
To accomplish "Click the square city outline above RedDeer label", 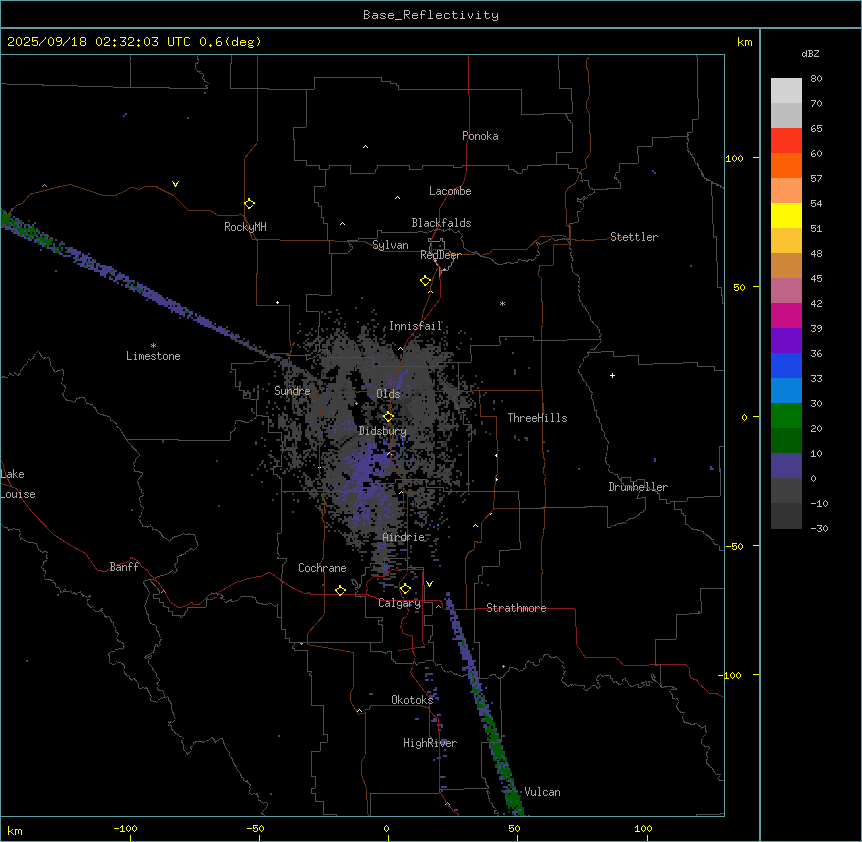I will click(x=437, y=244).
